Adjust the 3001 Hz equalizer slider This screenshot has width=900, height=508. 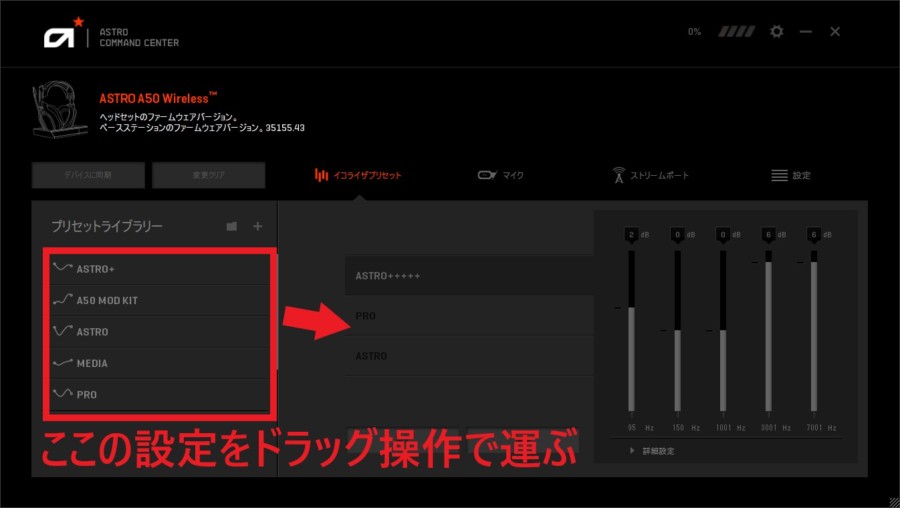pos(768,331)
